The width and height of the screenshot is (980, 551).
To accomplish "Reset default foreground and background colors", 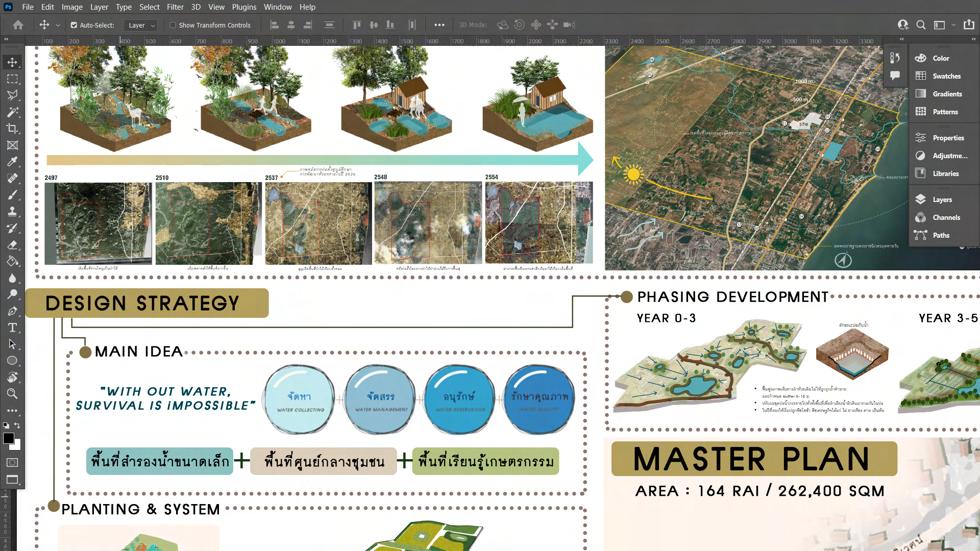I will point(6,425).
